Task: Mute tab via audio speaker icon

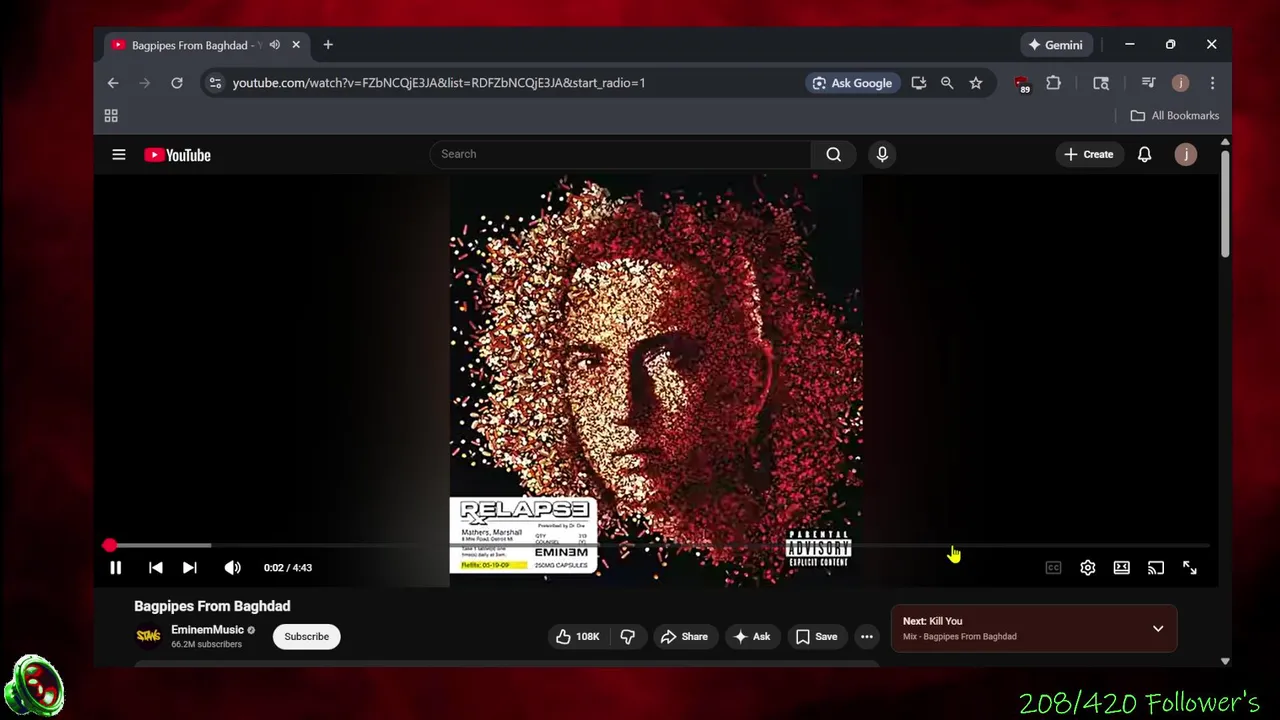Action: [274, 45]
